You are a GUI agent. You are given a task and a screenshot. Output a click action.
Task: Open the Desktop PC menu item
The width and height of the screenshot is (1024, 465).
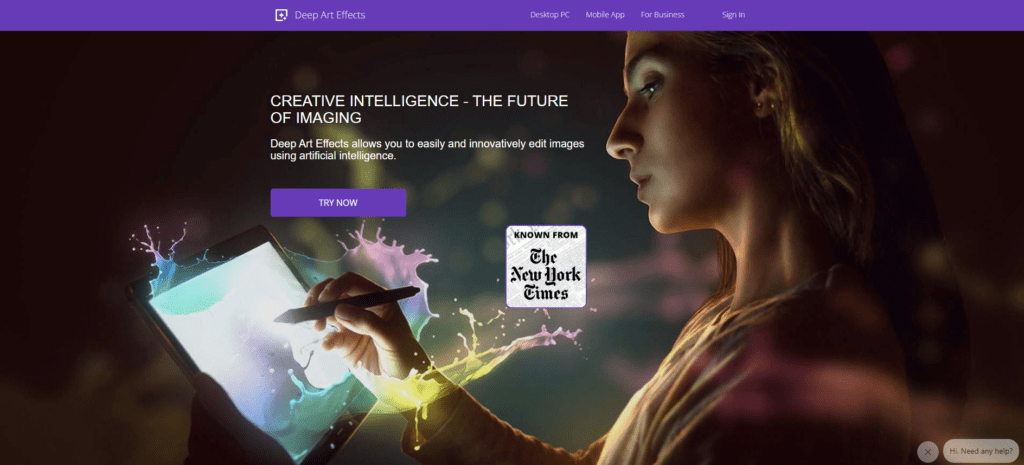coord(550,15)
